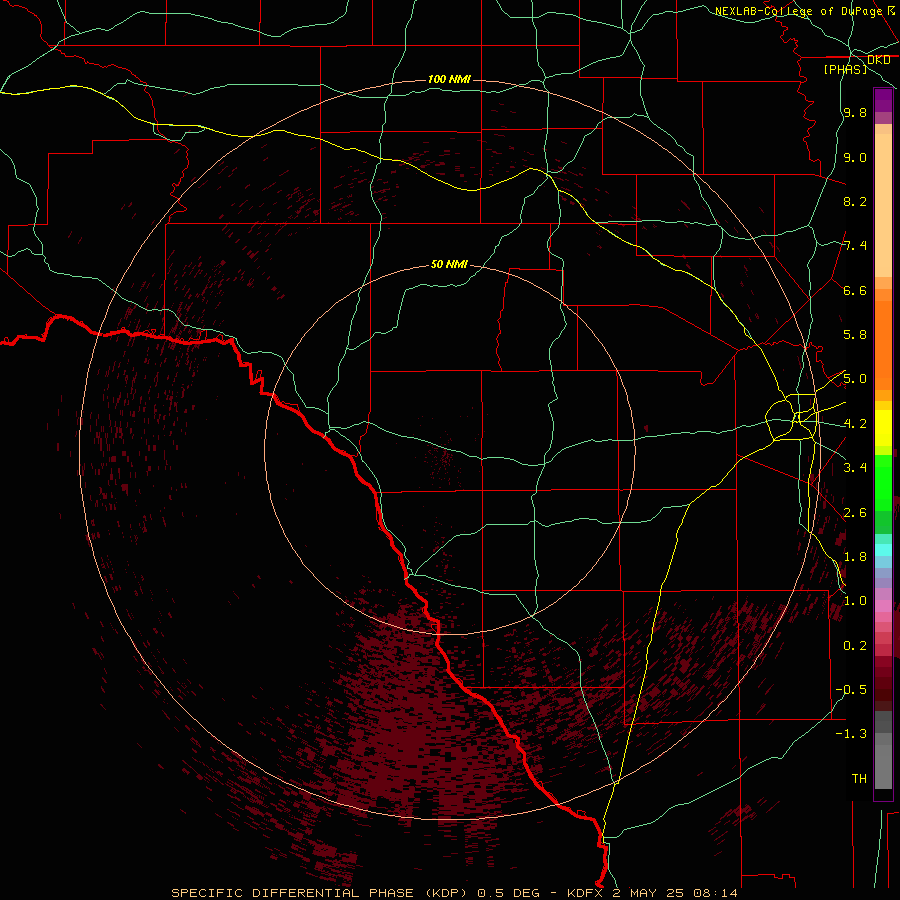Select the 0.2 value on color scale
The image size is (900, 900).
pyautogui.click(x=855, y=646)
